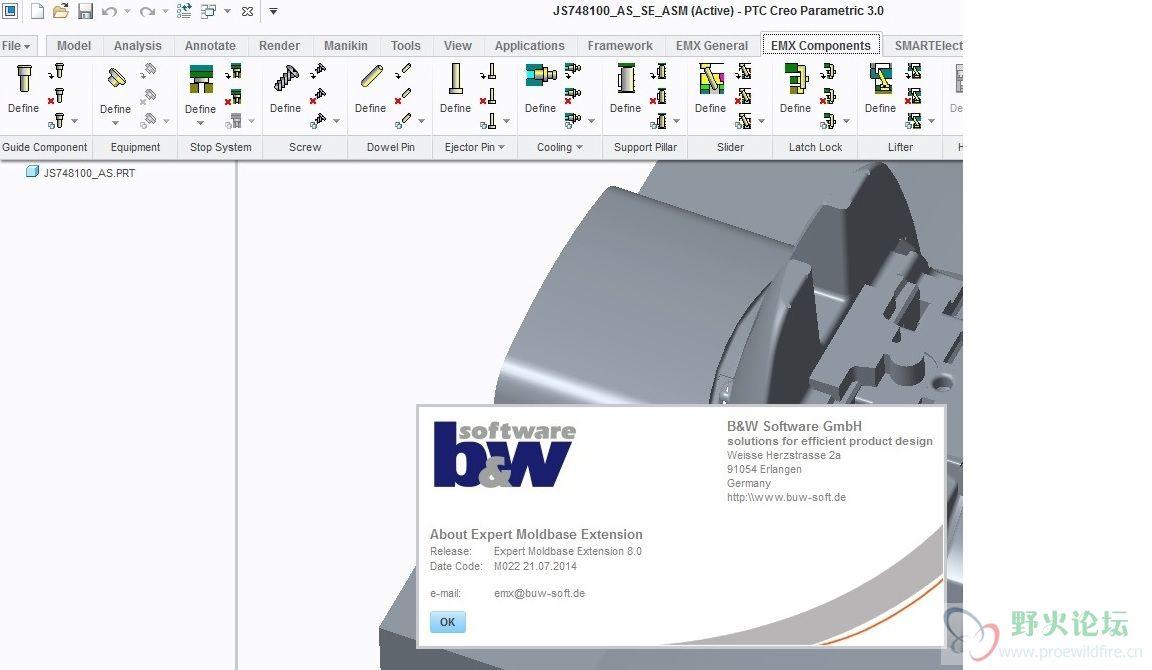
Task: Save the model with the floppy disk icon
Action: pos(85,11)
